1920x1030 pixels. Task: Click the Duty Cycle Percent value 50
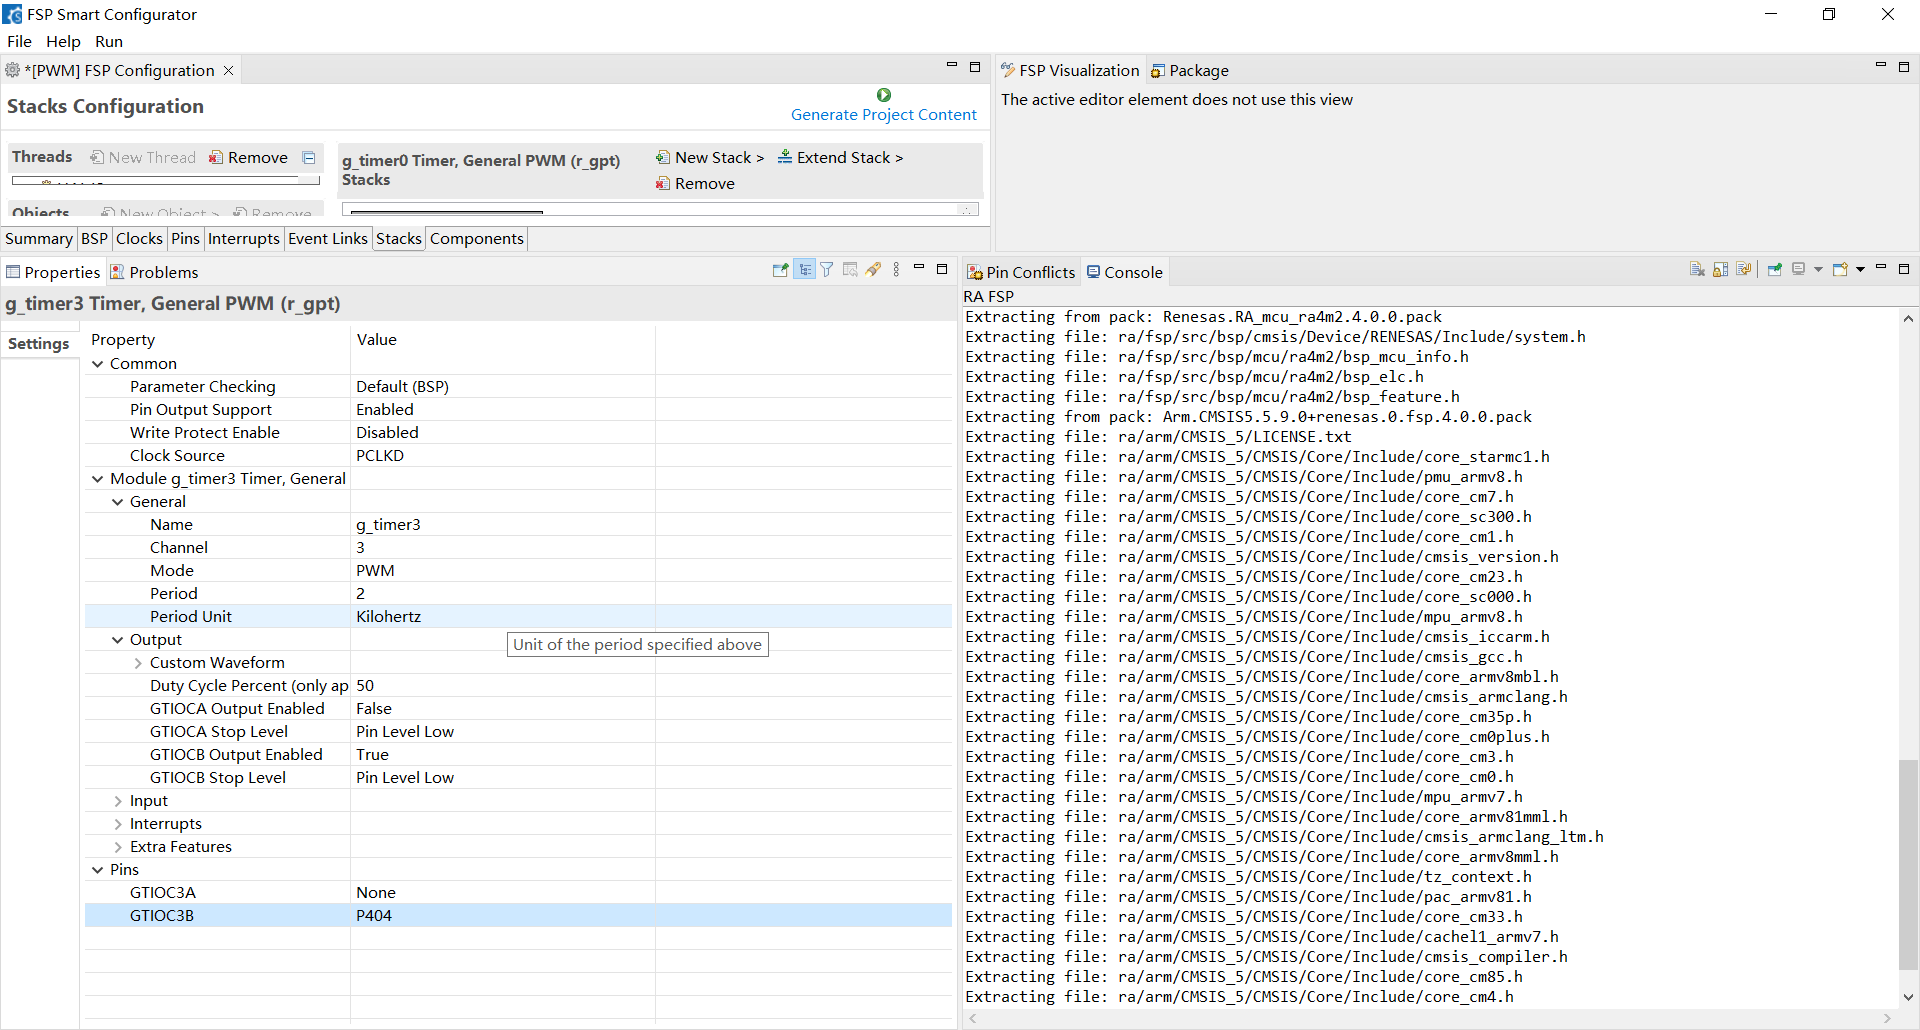coord(502,685)
